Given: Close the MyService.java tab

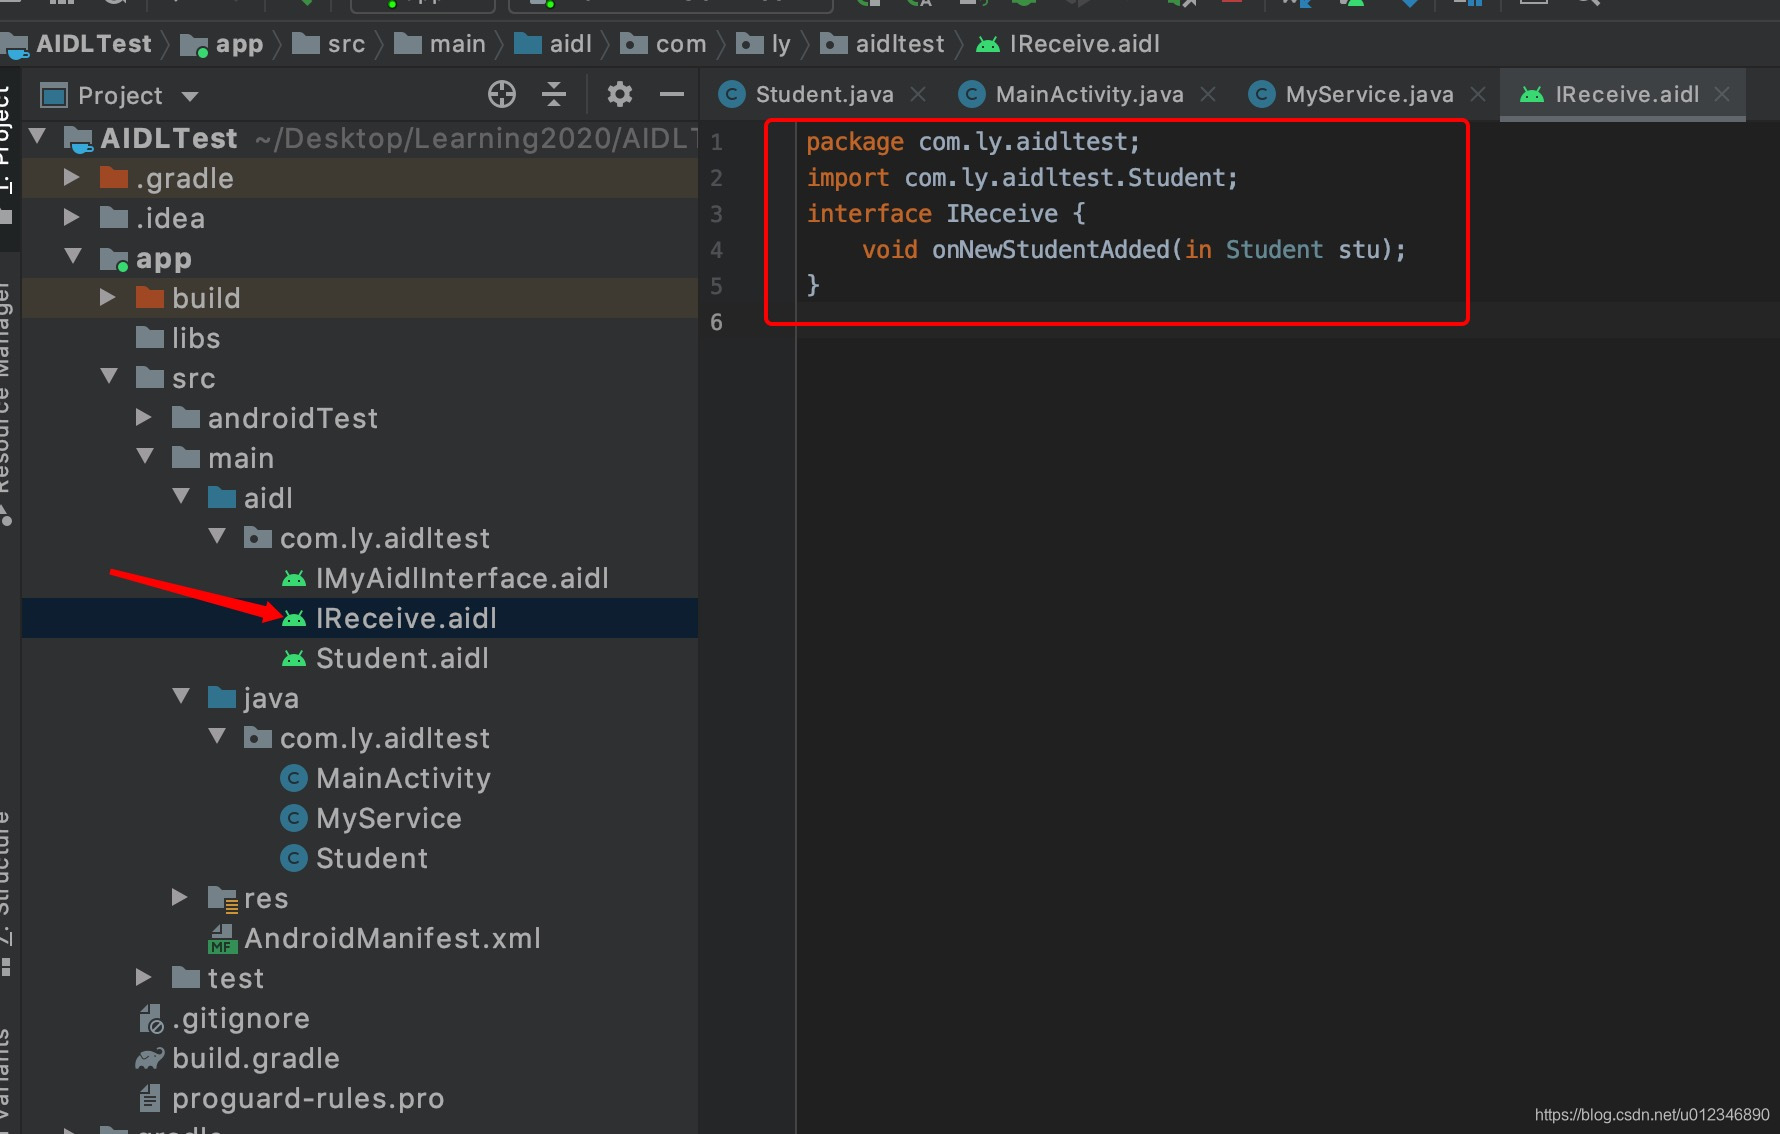Looking at the screenshot, I should click(1478, 94).
